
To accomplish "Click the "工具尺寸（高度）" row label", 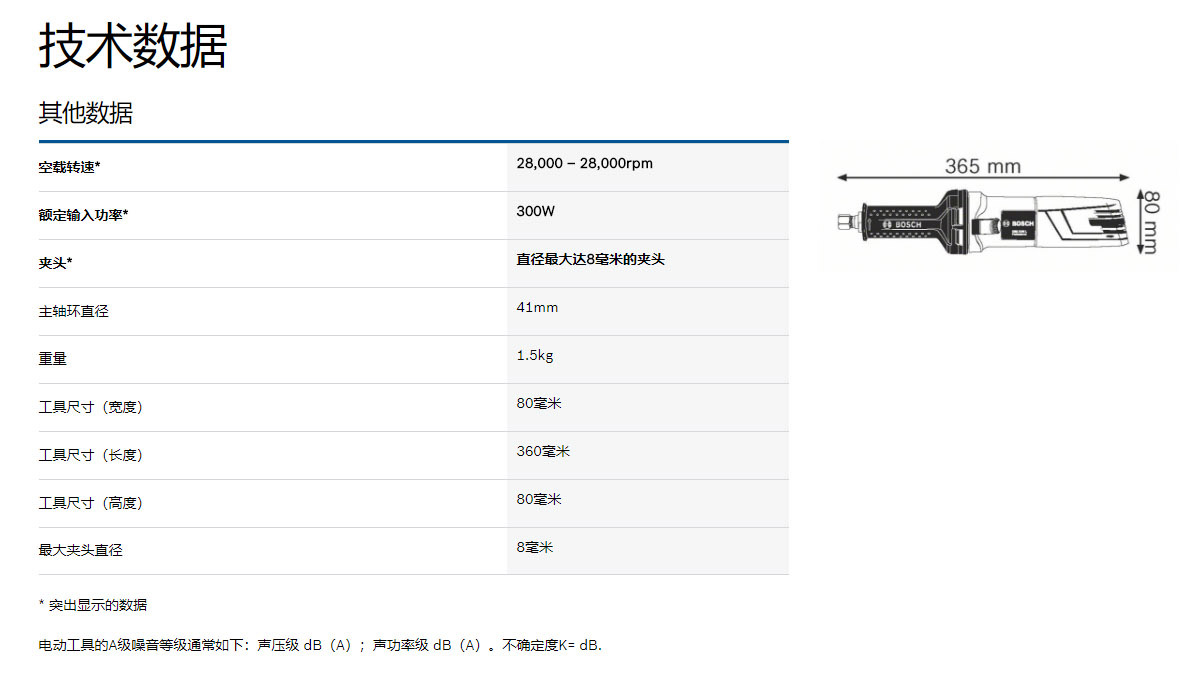I will 91,503.
